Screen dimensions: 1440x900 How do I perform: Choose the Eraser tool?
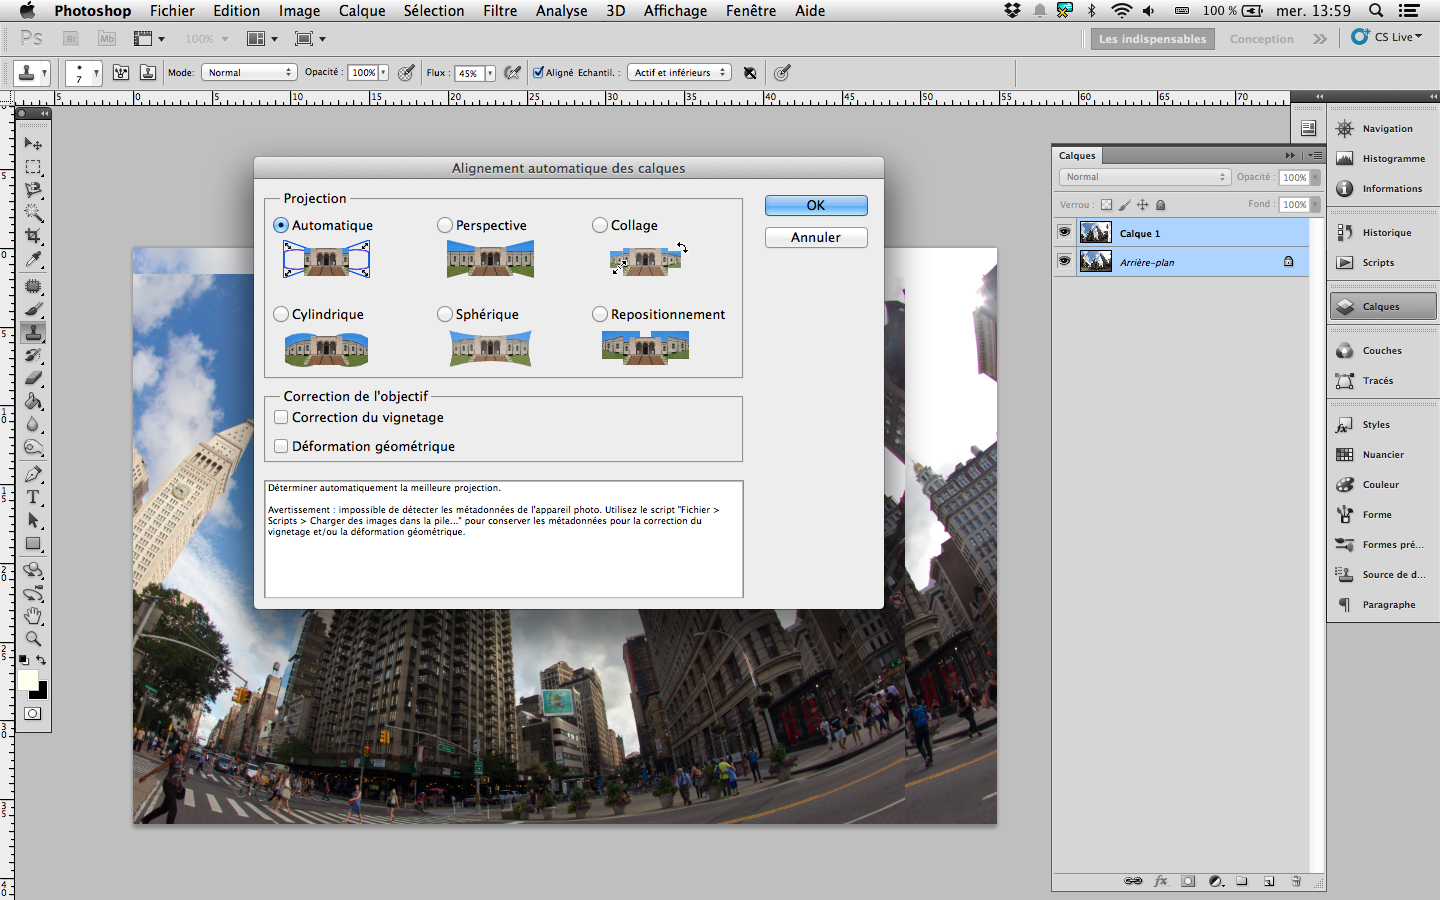point(33,379)
